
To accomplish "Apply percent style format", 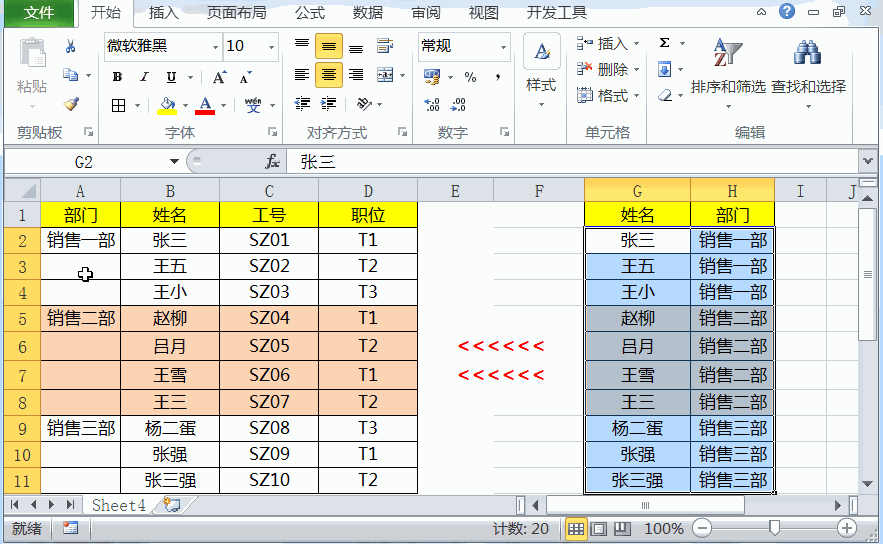I will click(x=471, y=77).
